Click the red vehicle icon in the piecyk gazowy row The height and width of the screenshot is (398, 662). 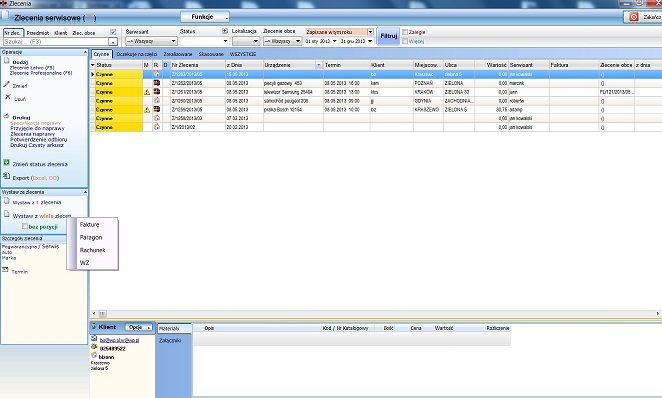[x=156, y=83]
